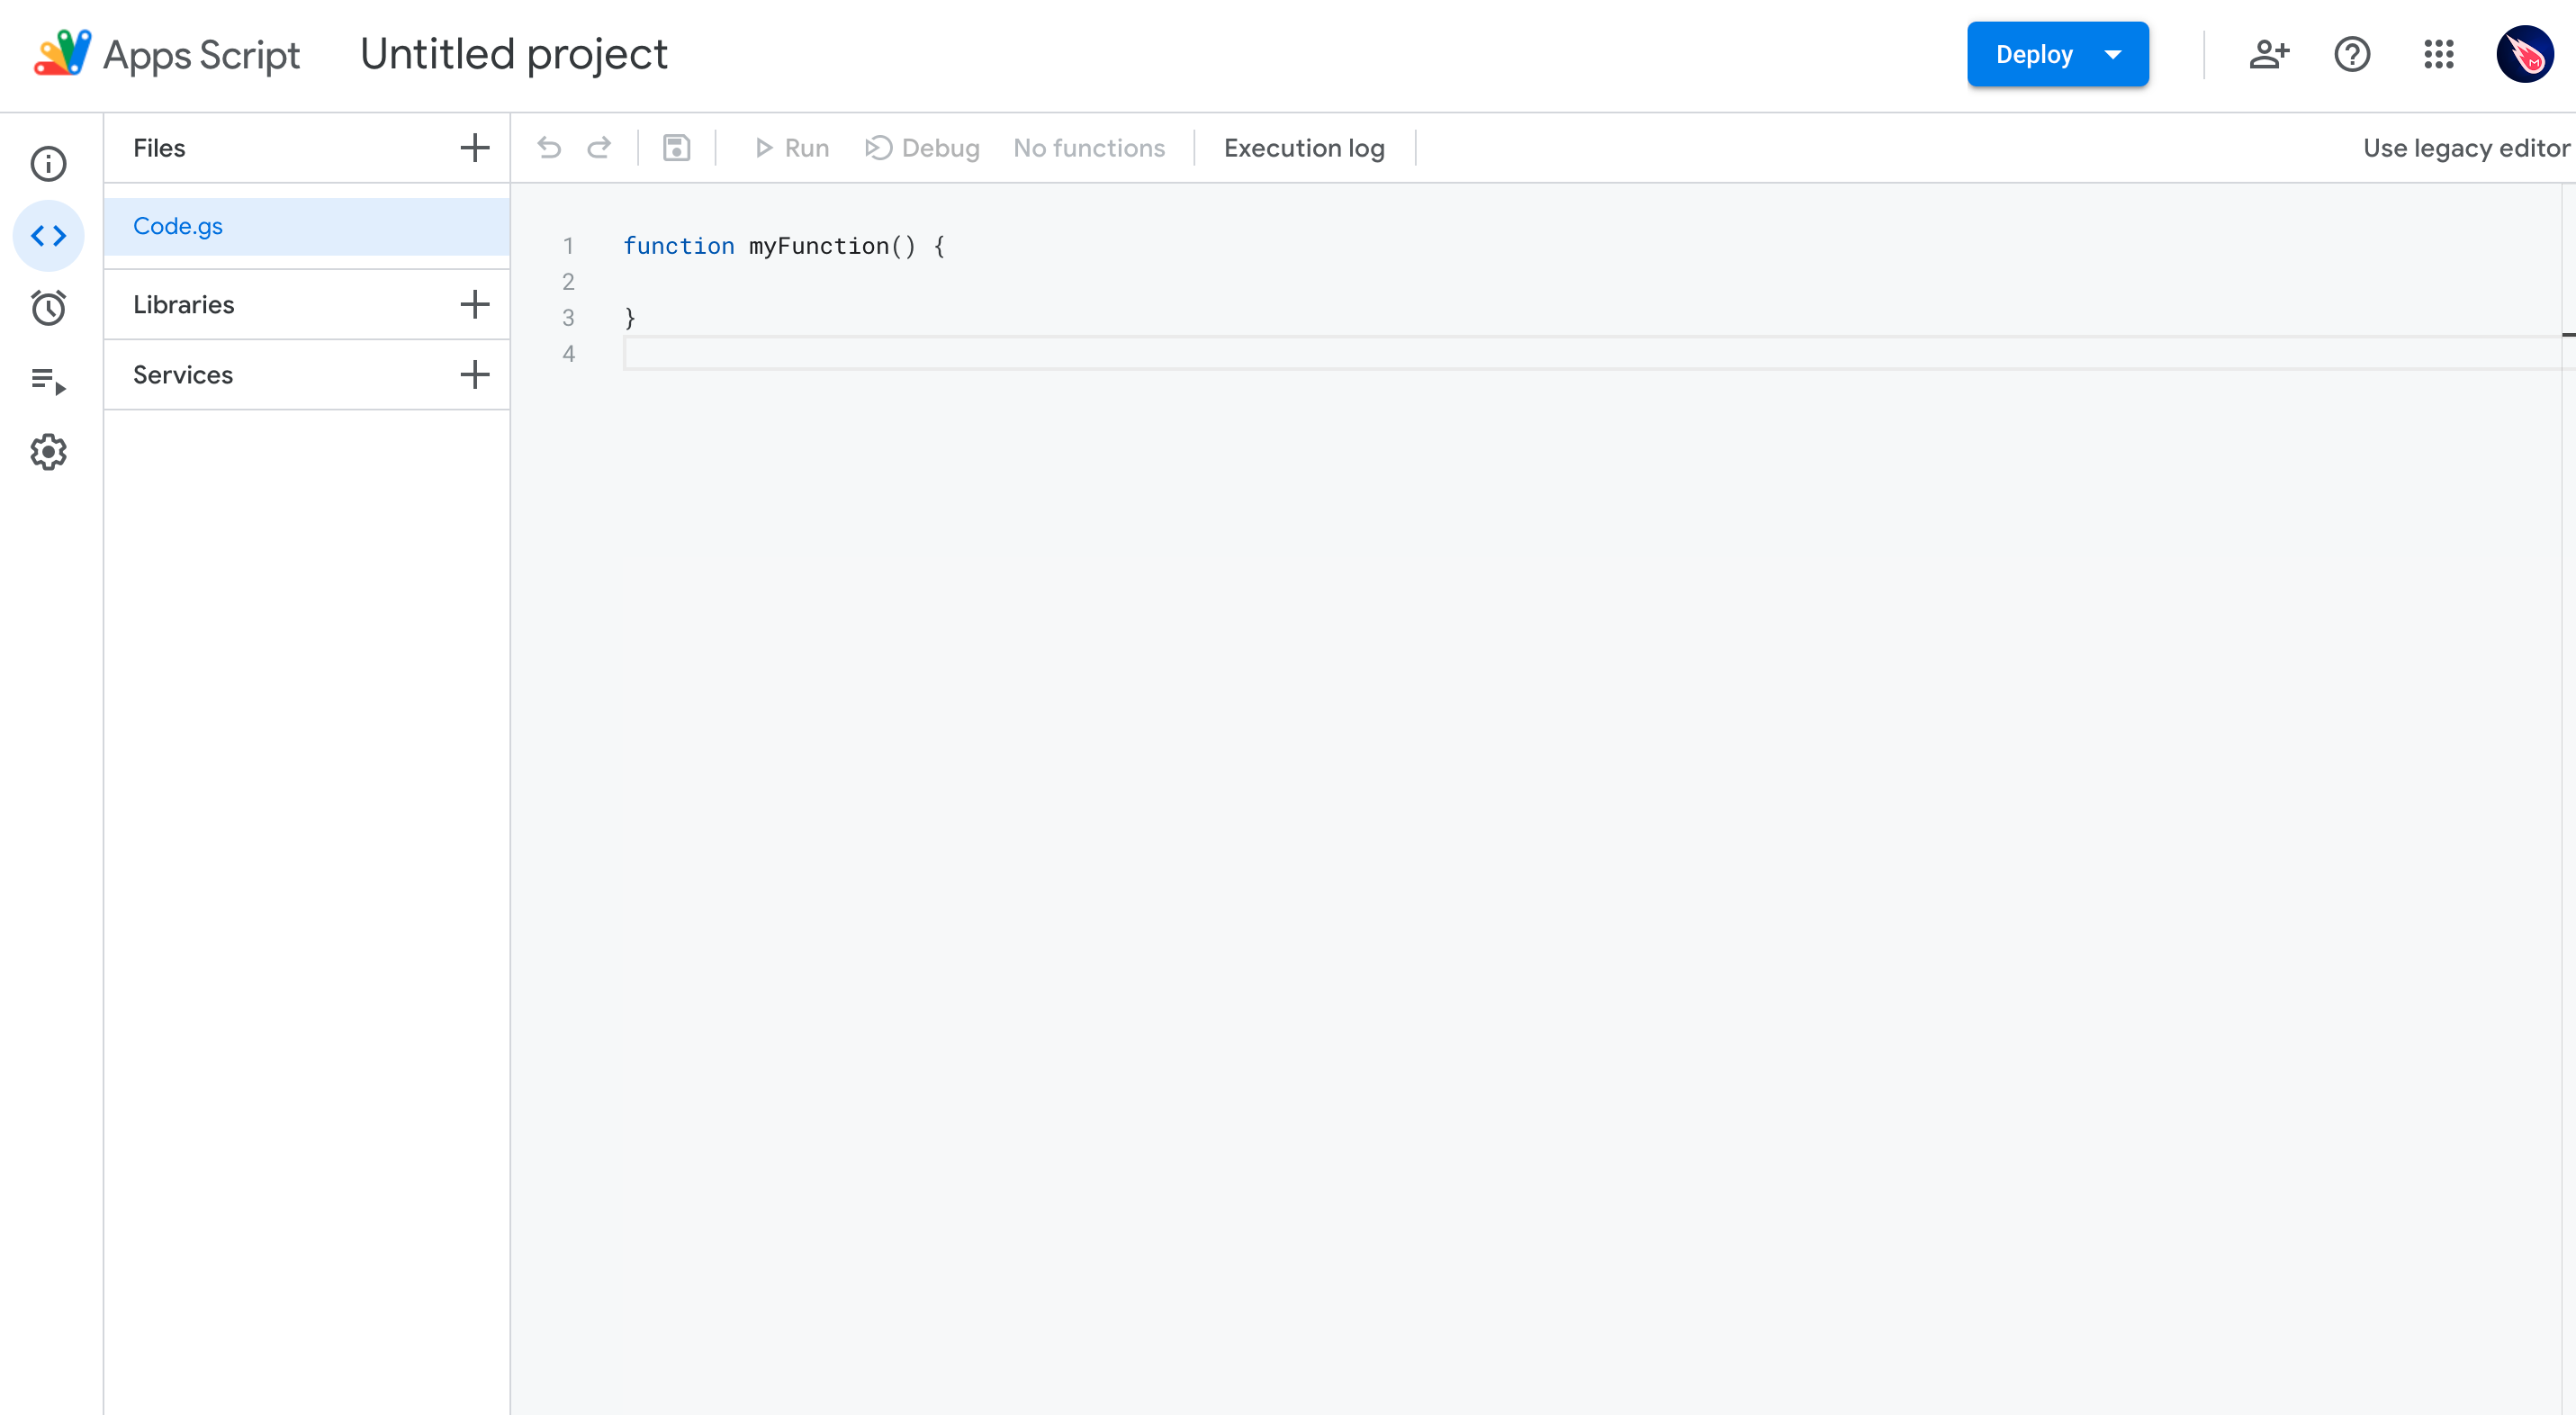Select the Editor code icon in sidebar
2576x1415 pixels.
48,236
